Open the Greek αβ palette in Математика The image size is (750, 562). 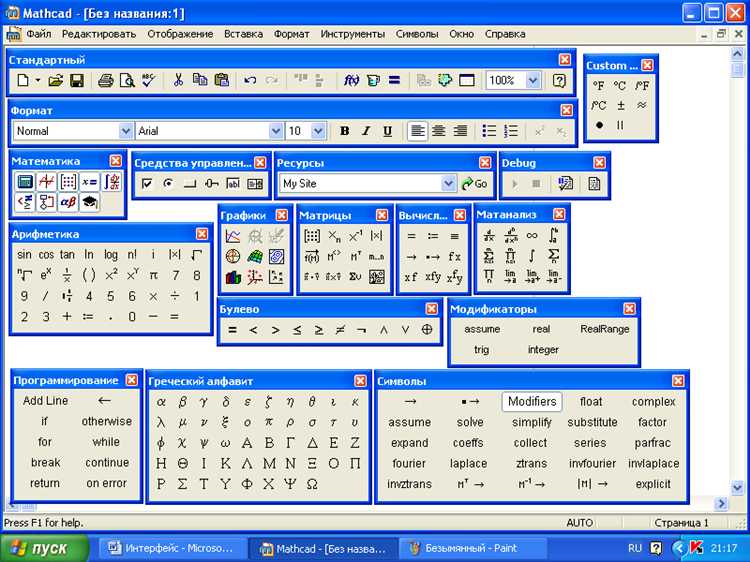(68, 202)
